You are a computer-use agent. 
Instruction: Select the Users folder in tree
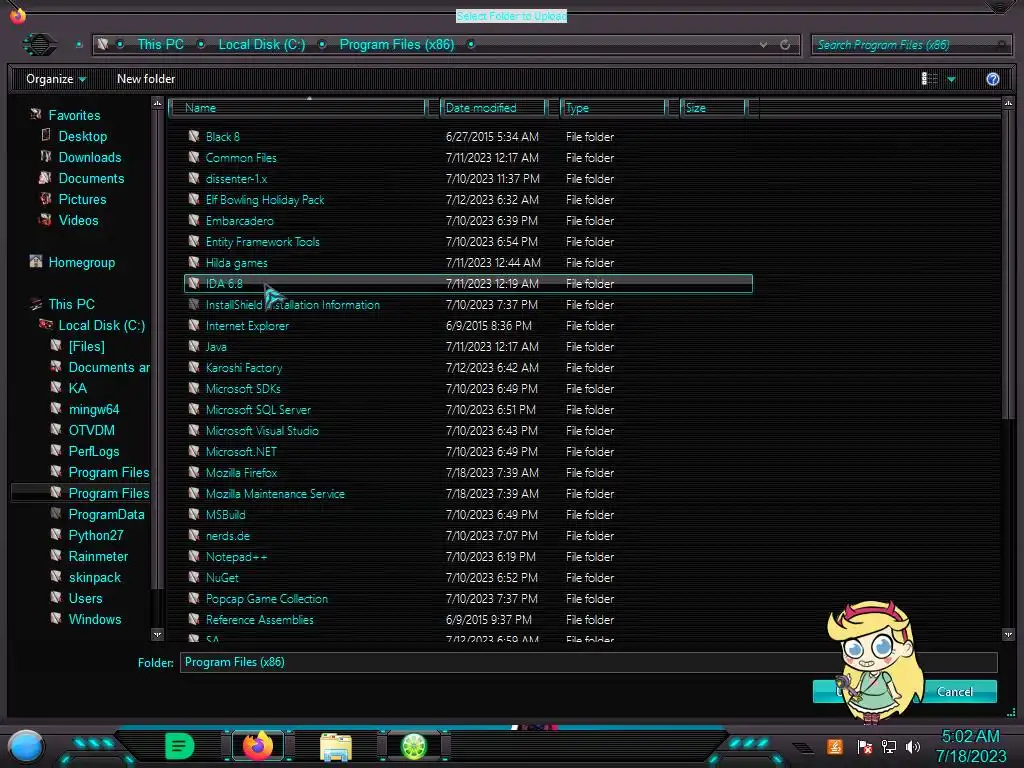coord(85,598)
